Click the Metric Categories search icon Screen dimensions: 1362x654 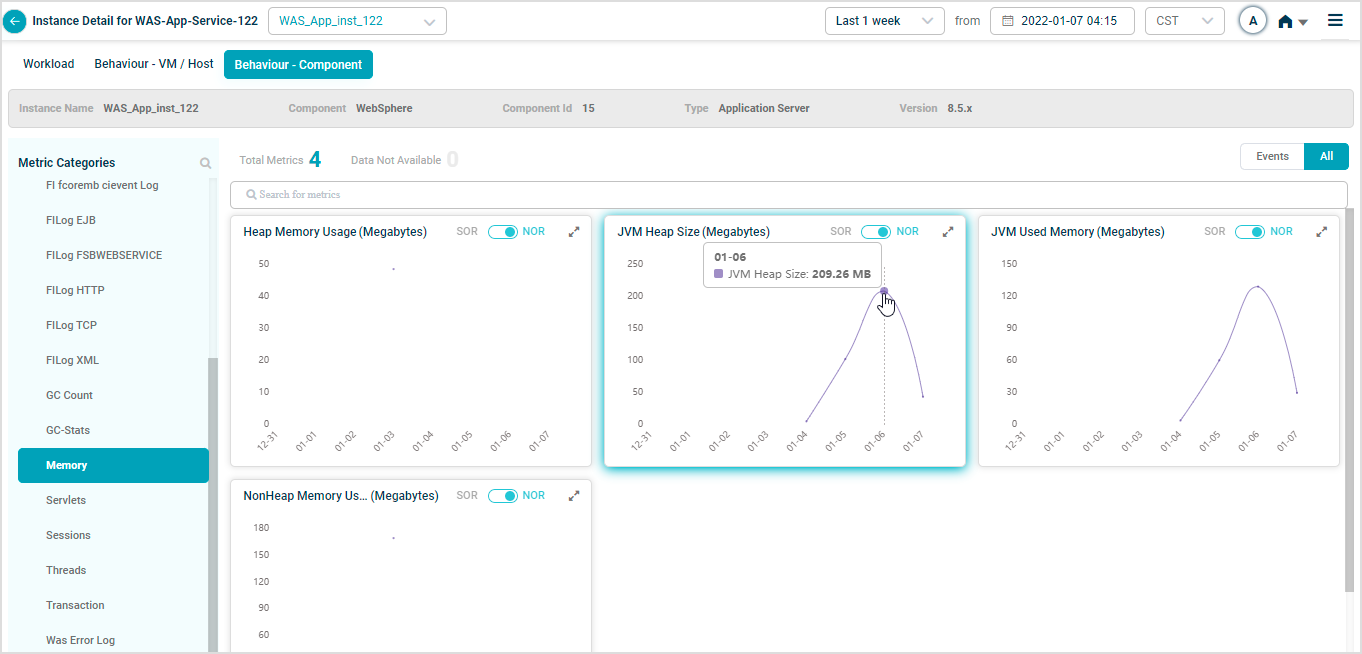coord(205,163)
